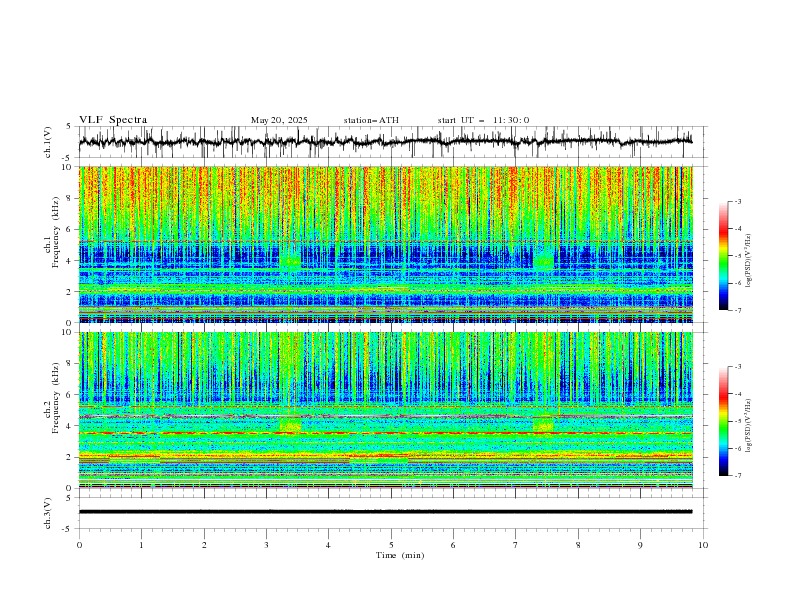The height and width of the screenshot is (612, 792).
Task: Click the '-3' label on ch.1 colorbar
Action: 738,201
